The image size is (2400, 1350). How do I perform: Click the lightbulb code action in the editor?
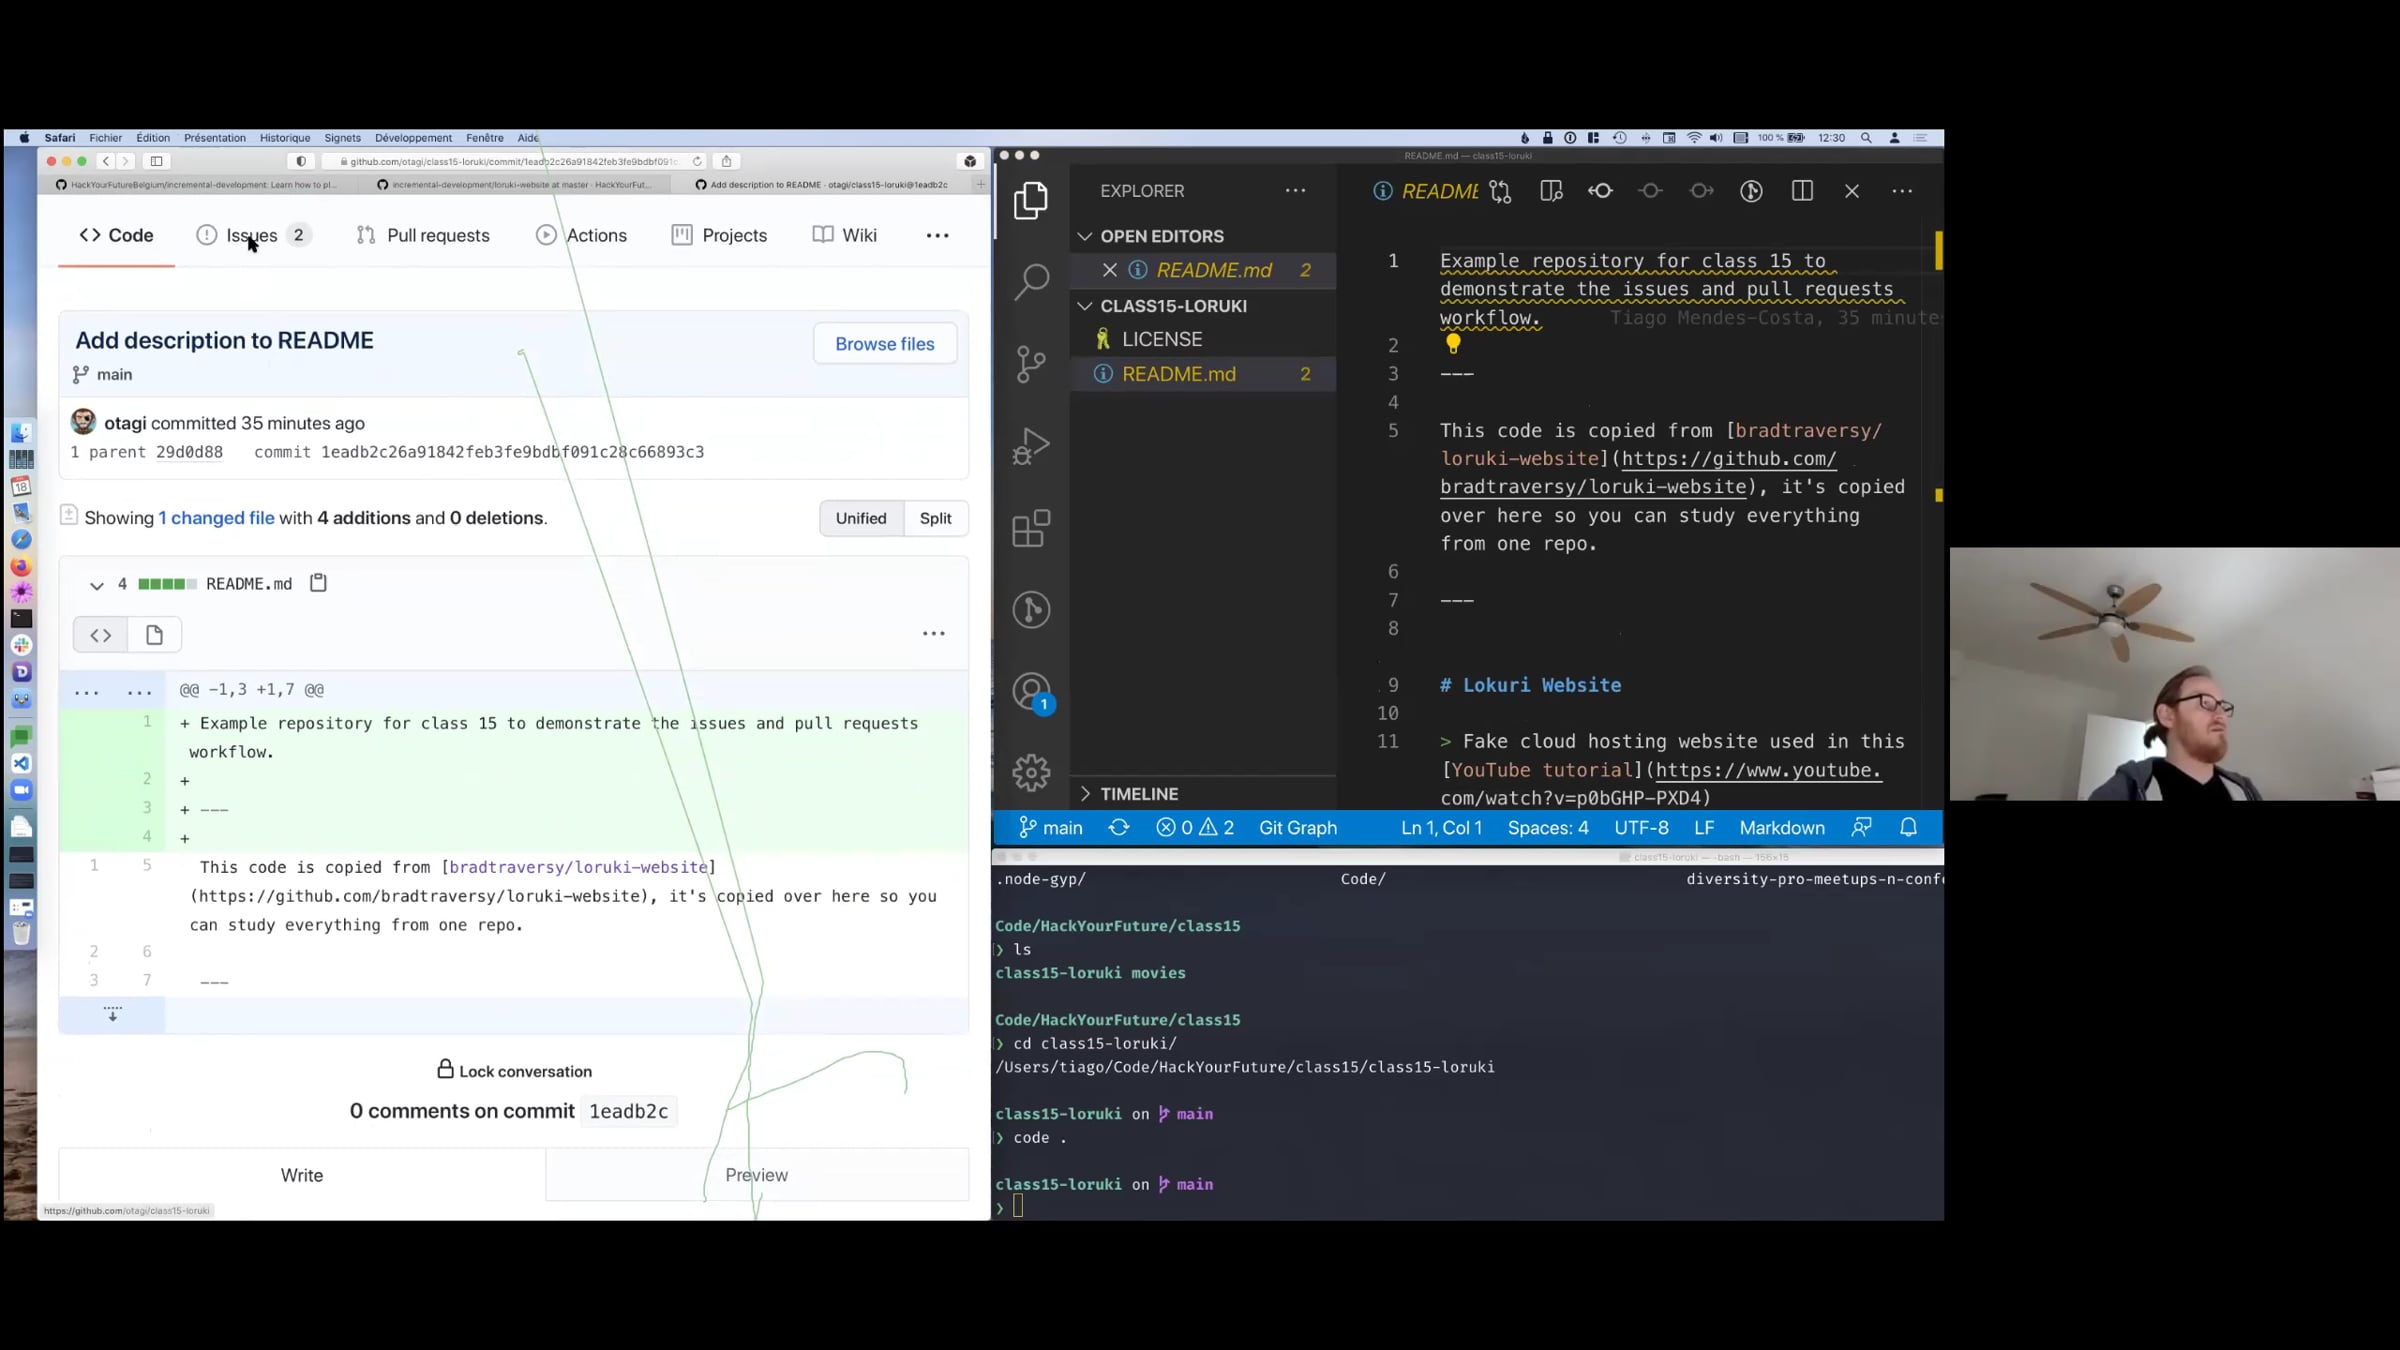tap(1453, 344)
